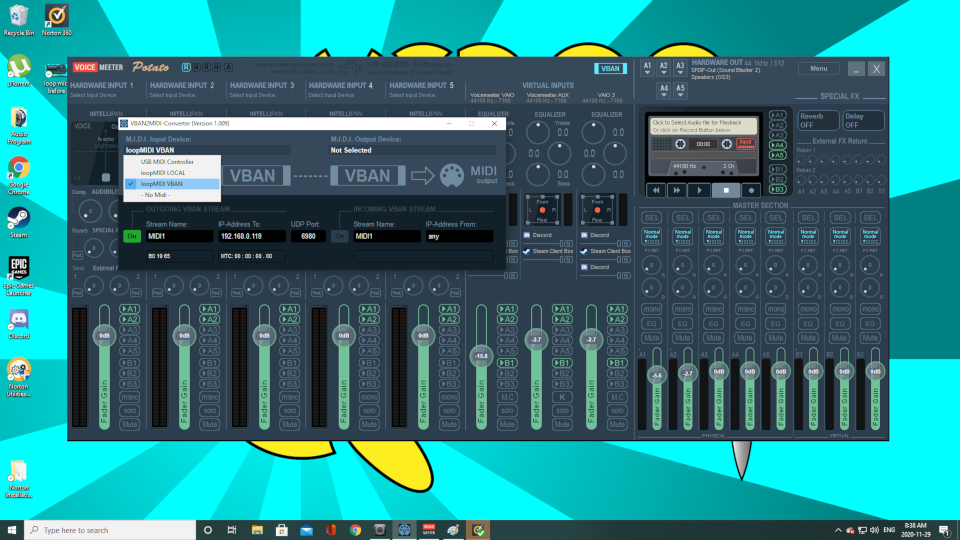Open Norton Utilities desktop icon
Screen dimensions: 960x540
pos(18,378)
